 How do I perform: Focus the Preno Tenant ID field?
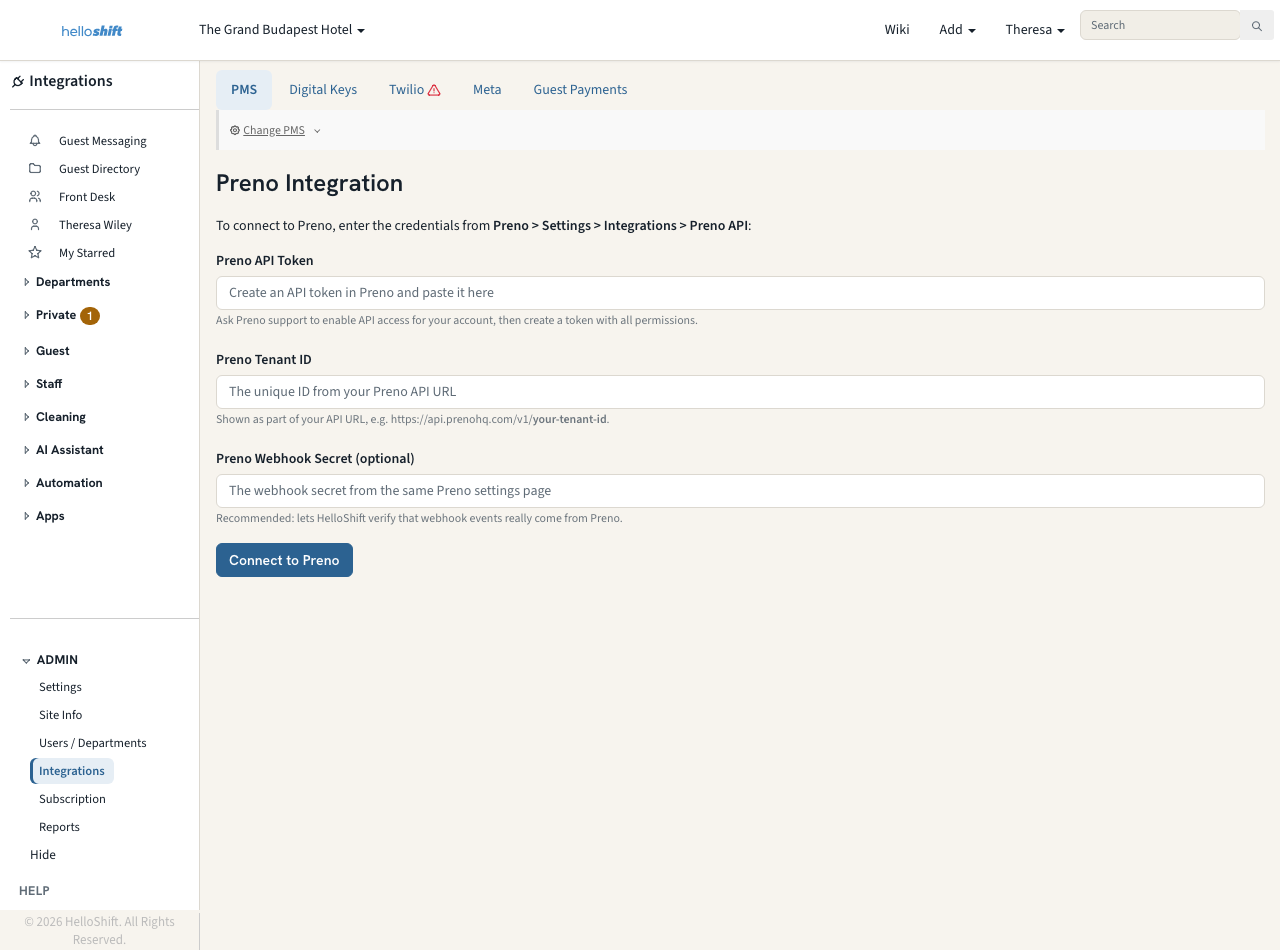(740, 392)
